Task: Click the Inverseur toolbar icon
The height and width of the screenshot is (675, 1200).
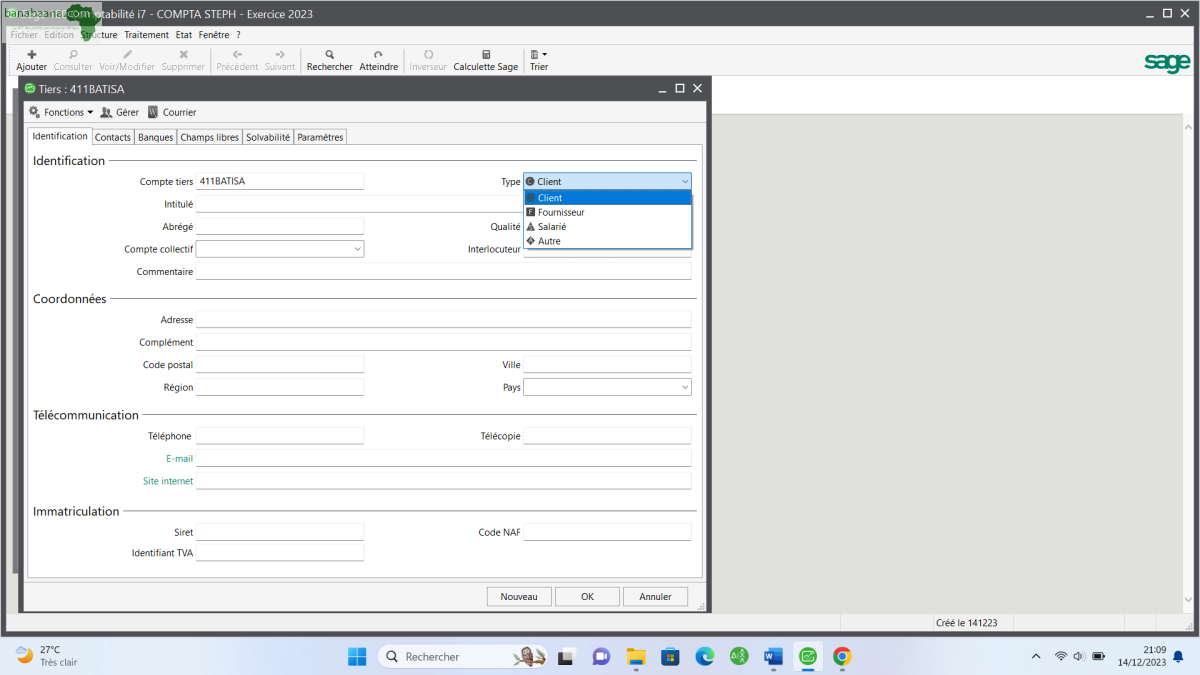Action: tap(428, 55)
